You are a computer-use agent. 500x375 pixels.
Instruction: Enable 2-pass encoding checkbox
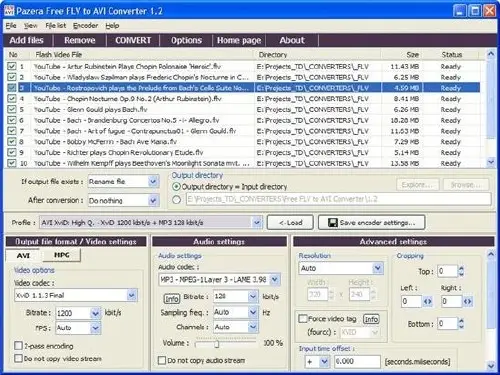pos(19,346)
